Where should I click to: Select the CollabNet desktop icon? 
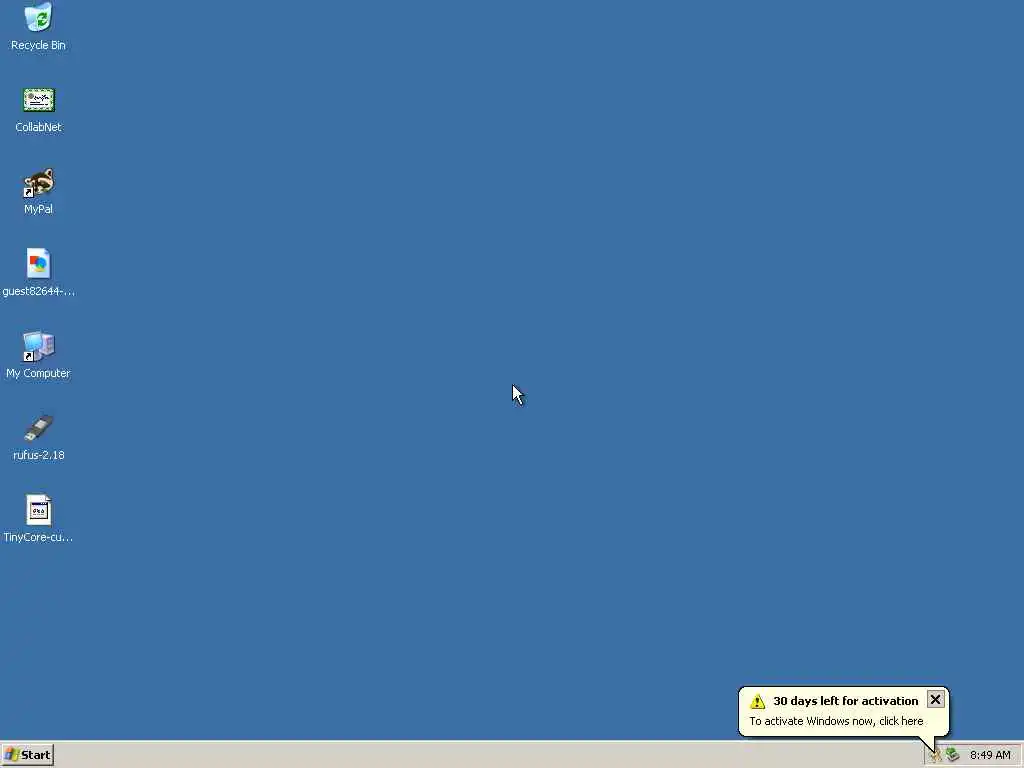(x=39, y=100)
